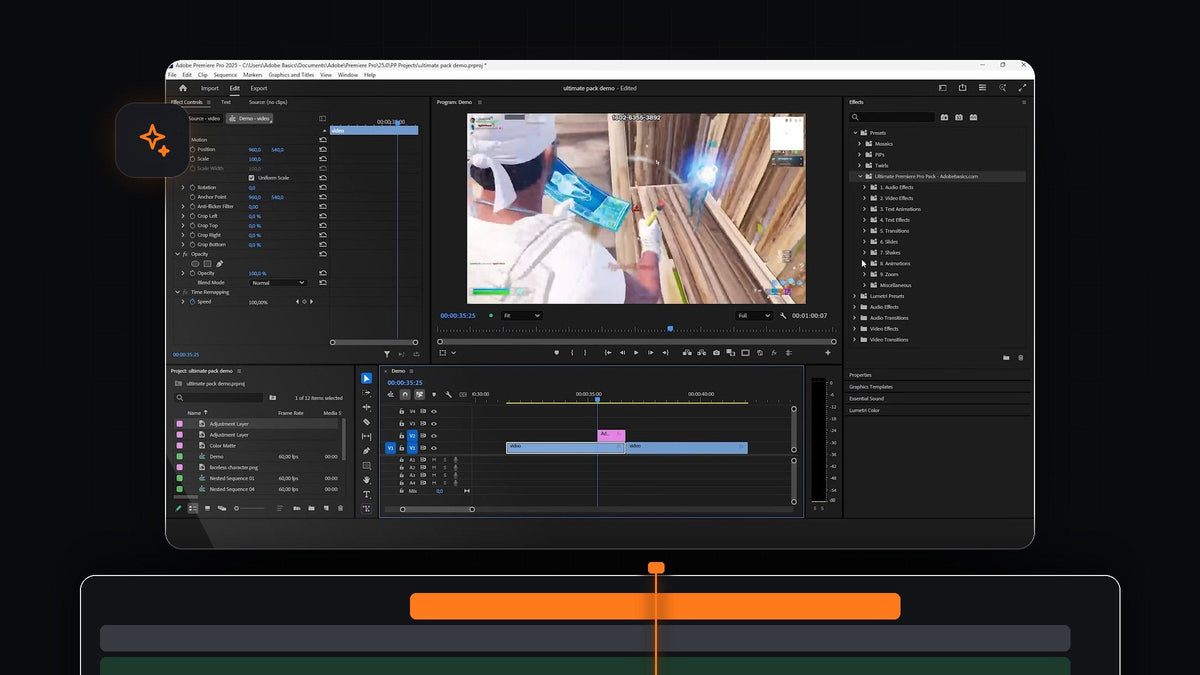Open the Fit zoom level dropdown
Screen dimensions: 1200x675
click(x=522, y=315)
